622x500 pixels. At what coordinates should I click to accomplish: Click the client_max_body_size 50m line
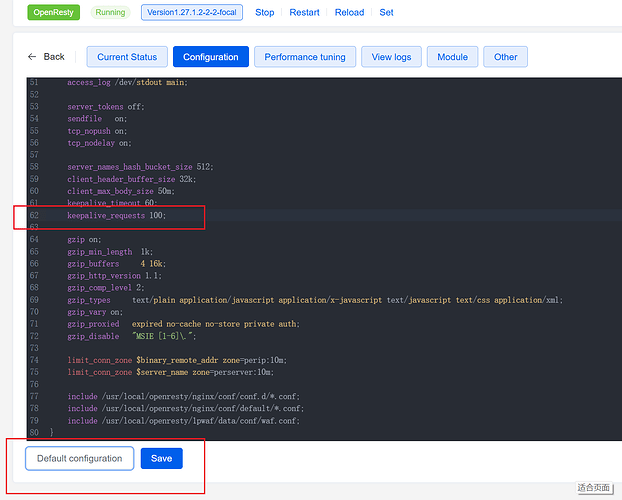[x=121, y=191]
